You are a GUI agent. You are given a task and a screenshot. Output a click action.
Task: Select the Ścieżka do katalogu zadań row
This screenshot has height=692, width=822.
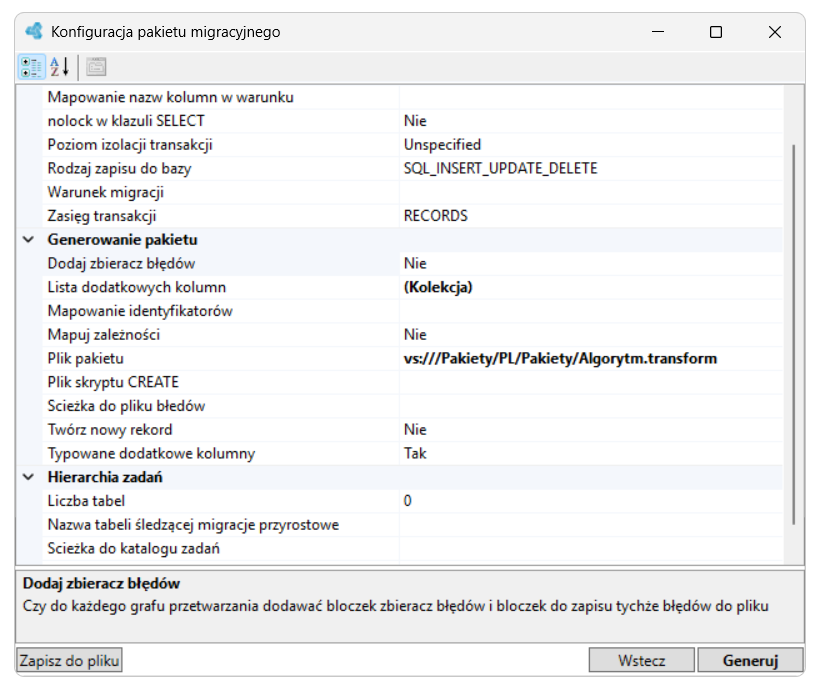tap(412, 548)
